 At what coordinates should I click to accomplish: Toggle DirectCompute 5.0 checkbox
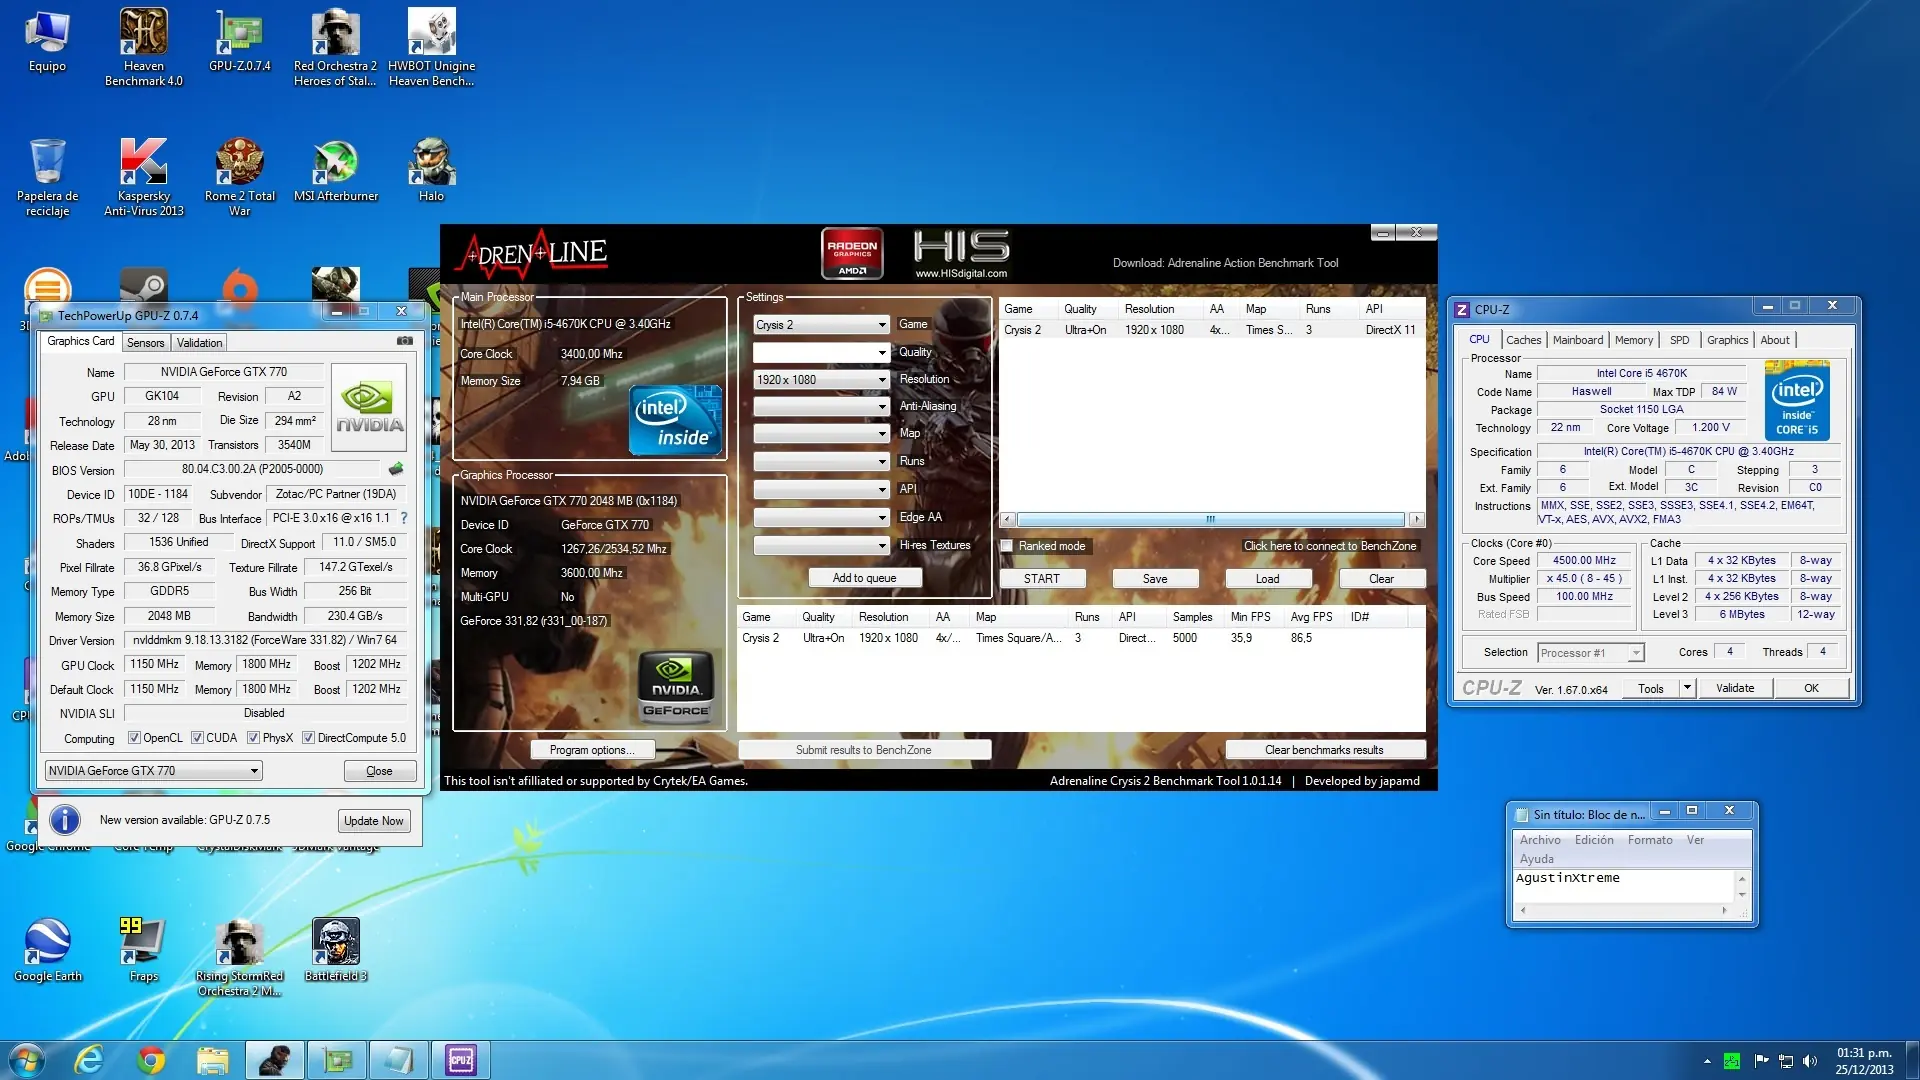[309, 738]
